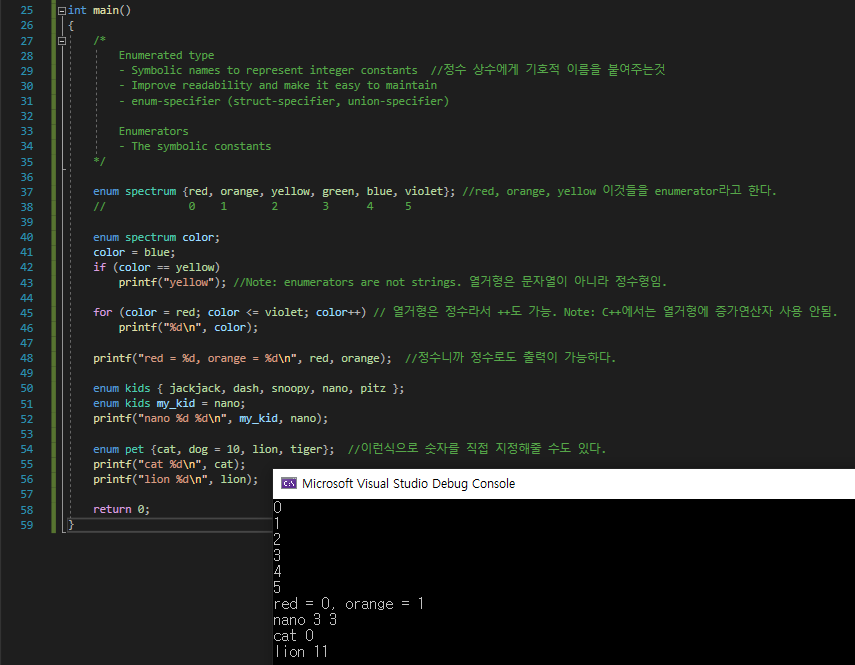Click printf("cat %d\n") call
Image resolution: width=855 pixels, height=665 pixels.
pyautogui.click(x=169, y=464)
